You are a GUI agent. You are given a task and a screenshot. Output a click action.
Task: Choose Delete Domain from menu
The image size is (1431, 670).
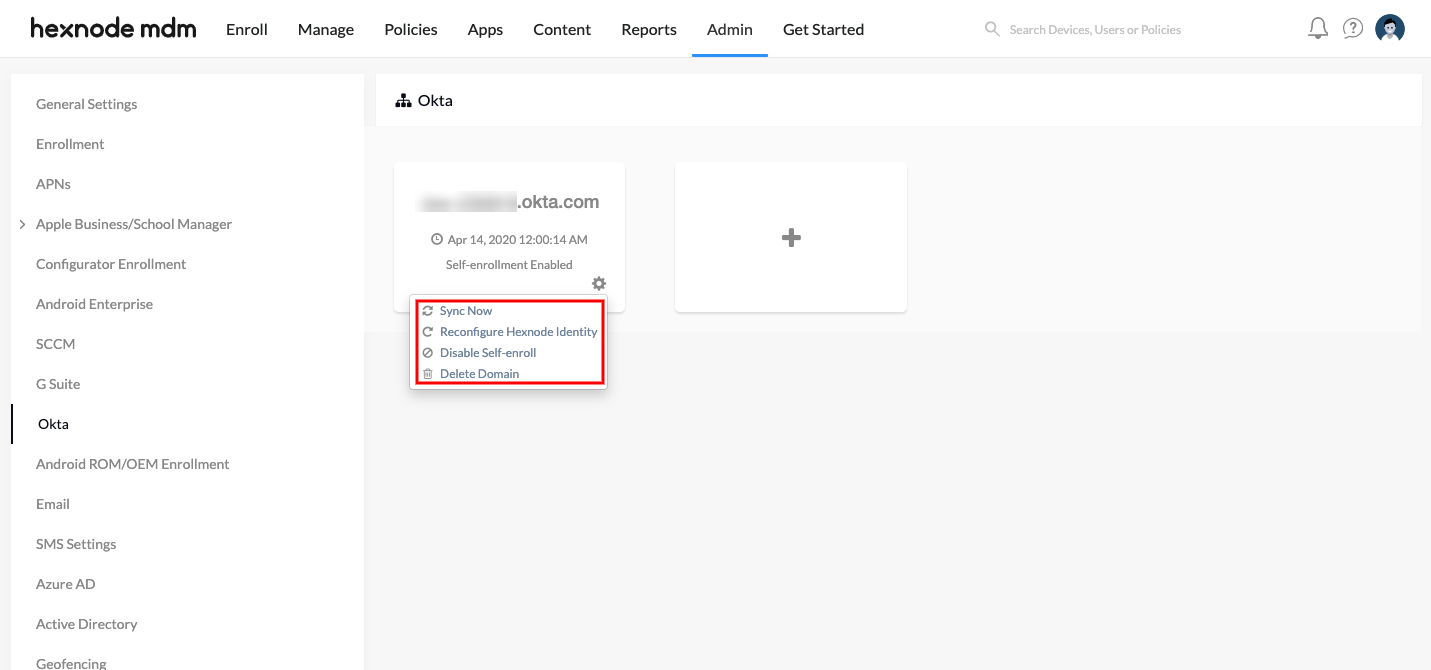click(x=480, y=374)
